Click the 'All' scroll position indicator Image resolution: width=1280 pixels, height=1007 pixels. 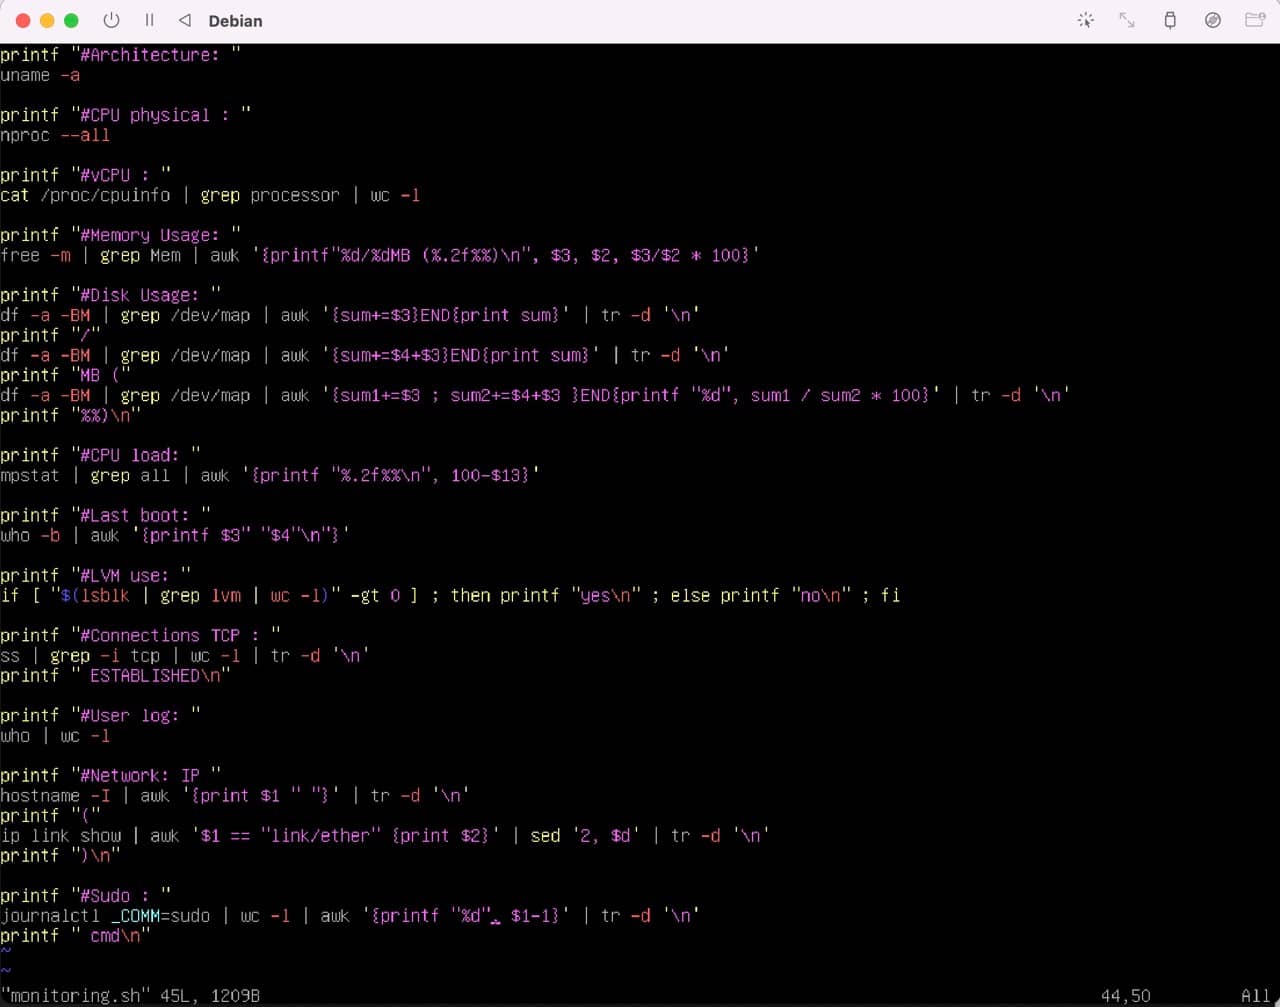[1255, 995]
